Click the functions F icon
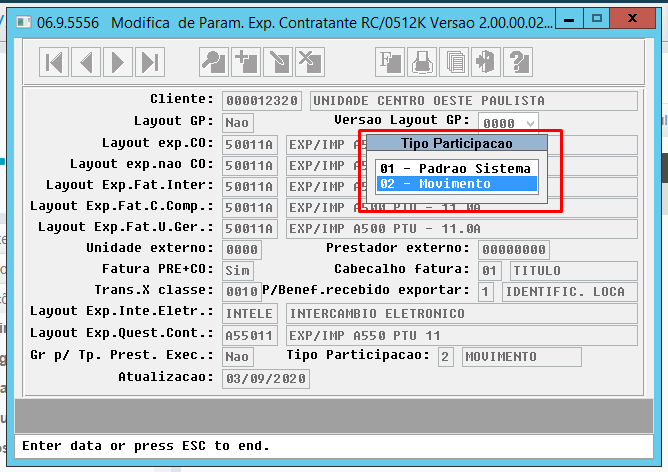This screenshot has height=472, width=668. 390,62
